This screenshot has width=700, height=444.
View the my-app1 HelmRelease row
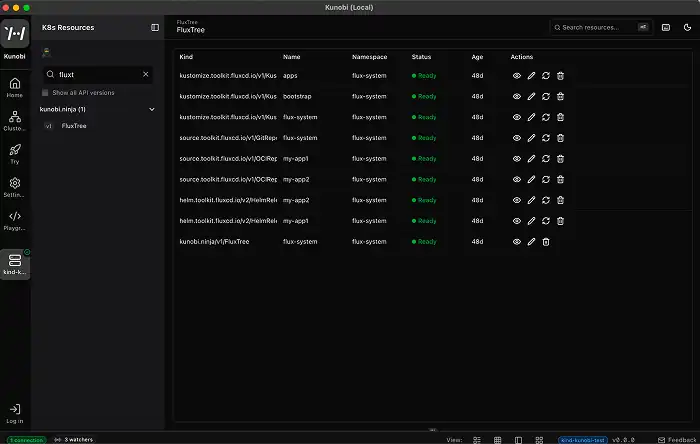pyautogui.click(x=517, y=221)
